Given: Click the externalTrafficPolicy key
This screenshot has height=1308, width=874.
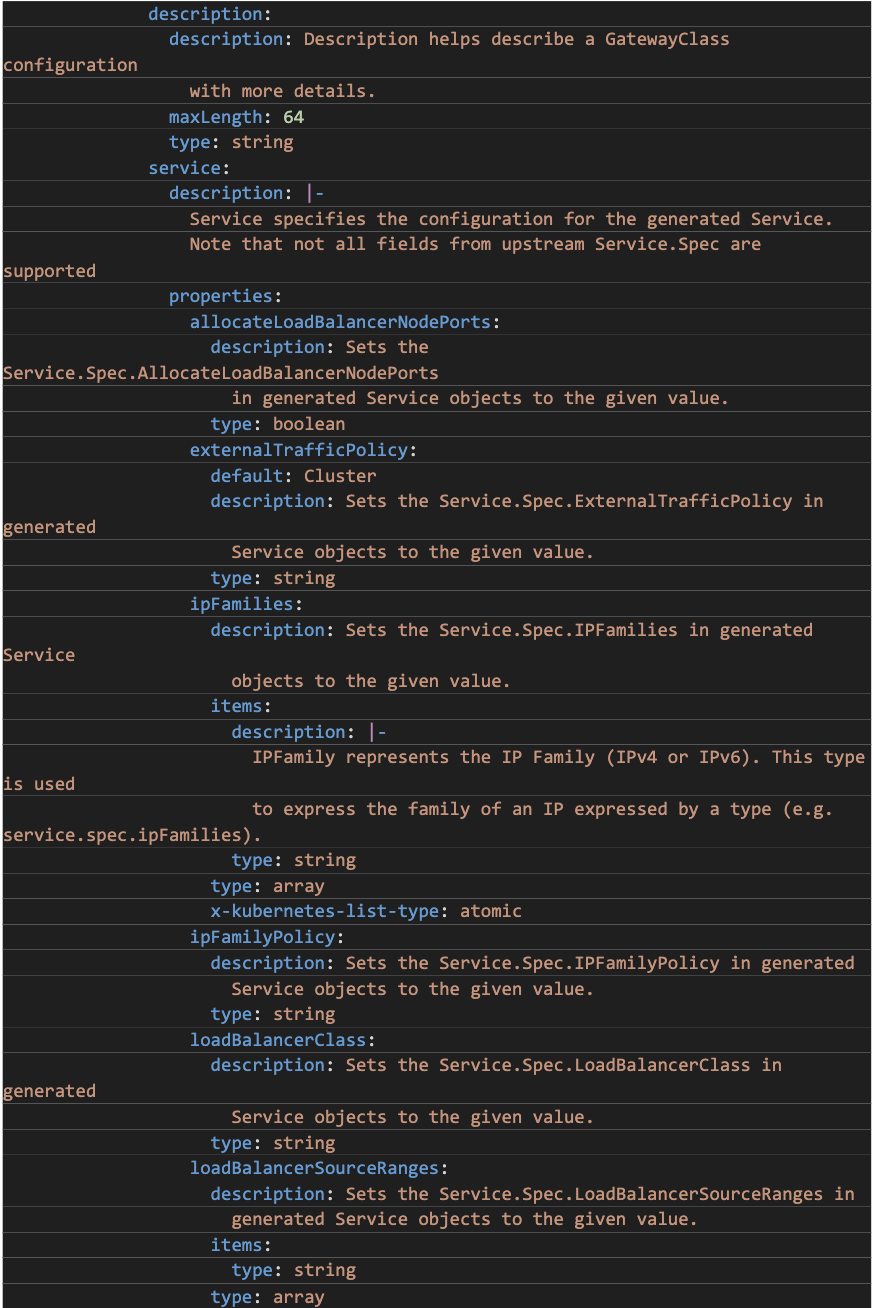Looking at the screenshot, I should coord(299,450).
